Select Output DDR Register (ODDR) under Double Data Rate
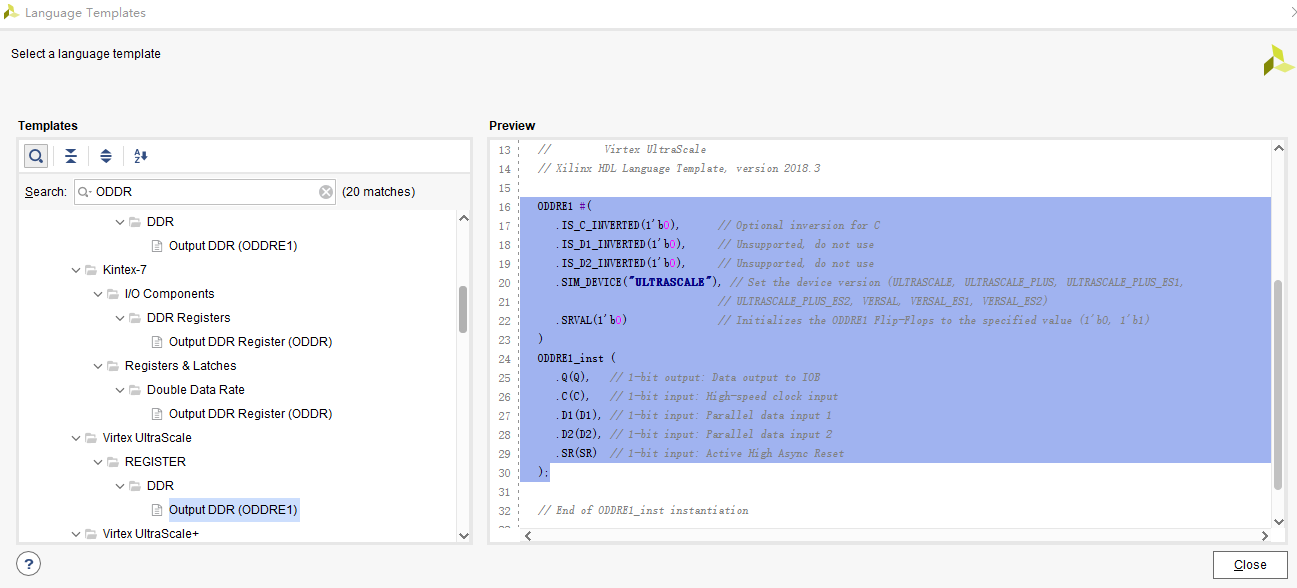The height and width of the screenshot is (588, 1297). click(250, 414)
